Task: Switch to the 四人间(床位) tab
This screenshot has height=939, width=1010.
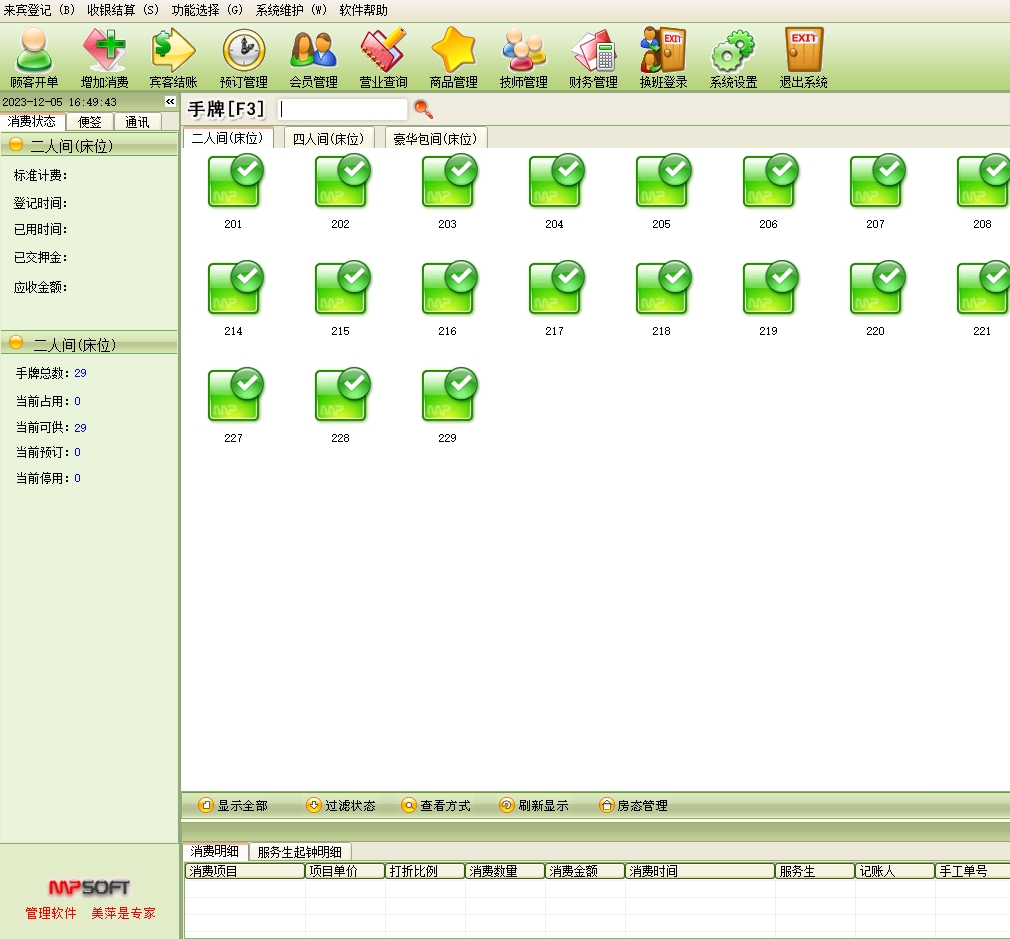Action: point(328,139)
